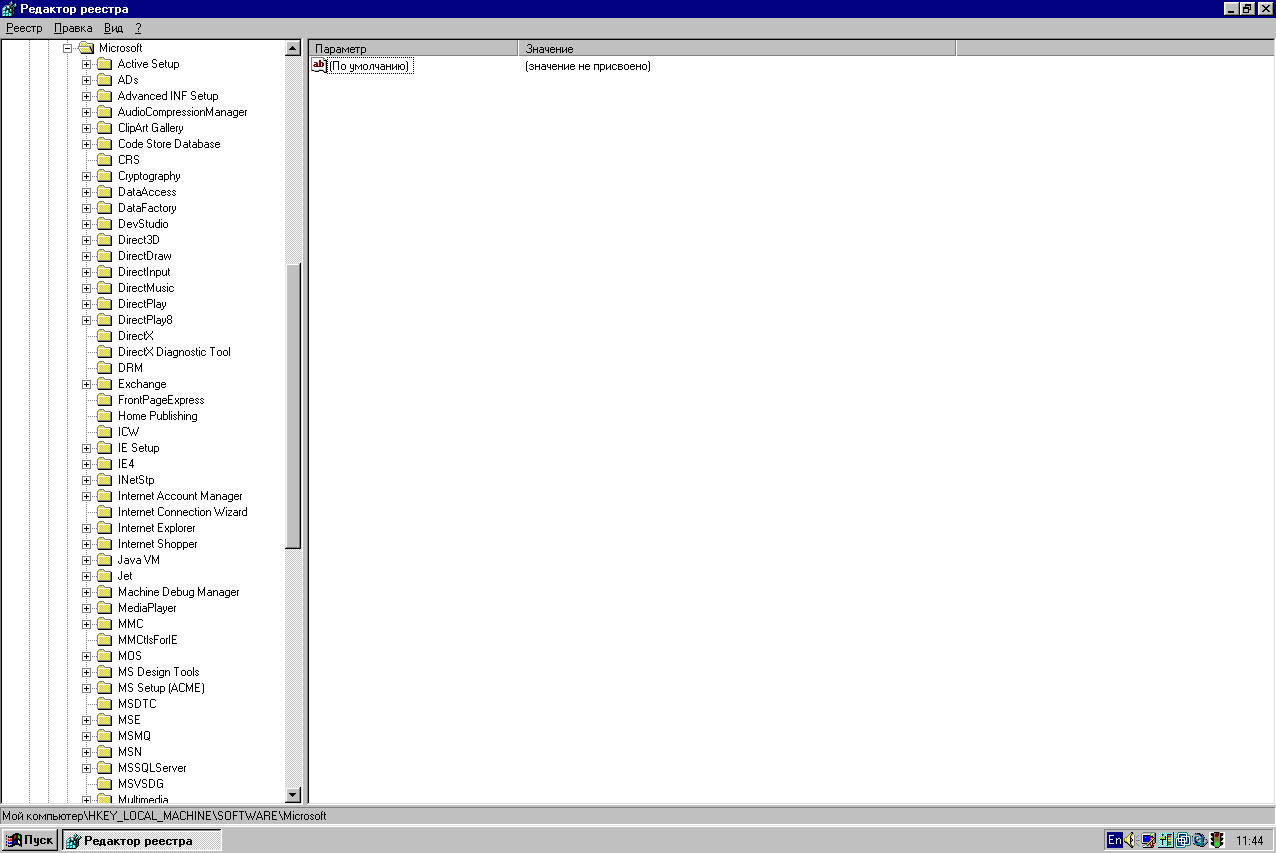Select the MediaPlayer key in tree
The height and width of the screenshot is (853, 1276).
[x=147, y=608]
